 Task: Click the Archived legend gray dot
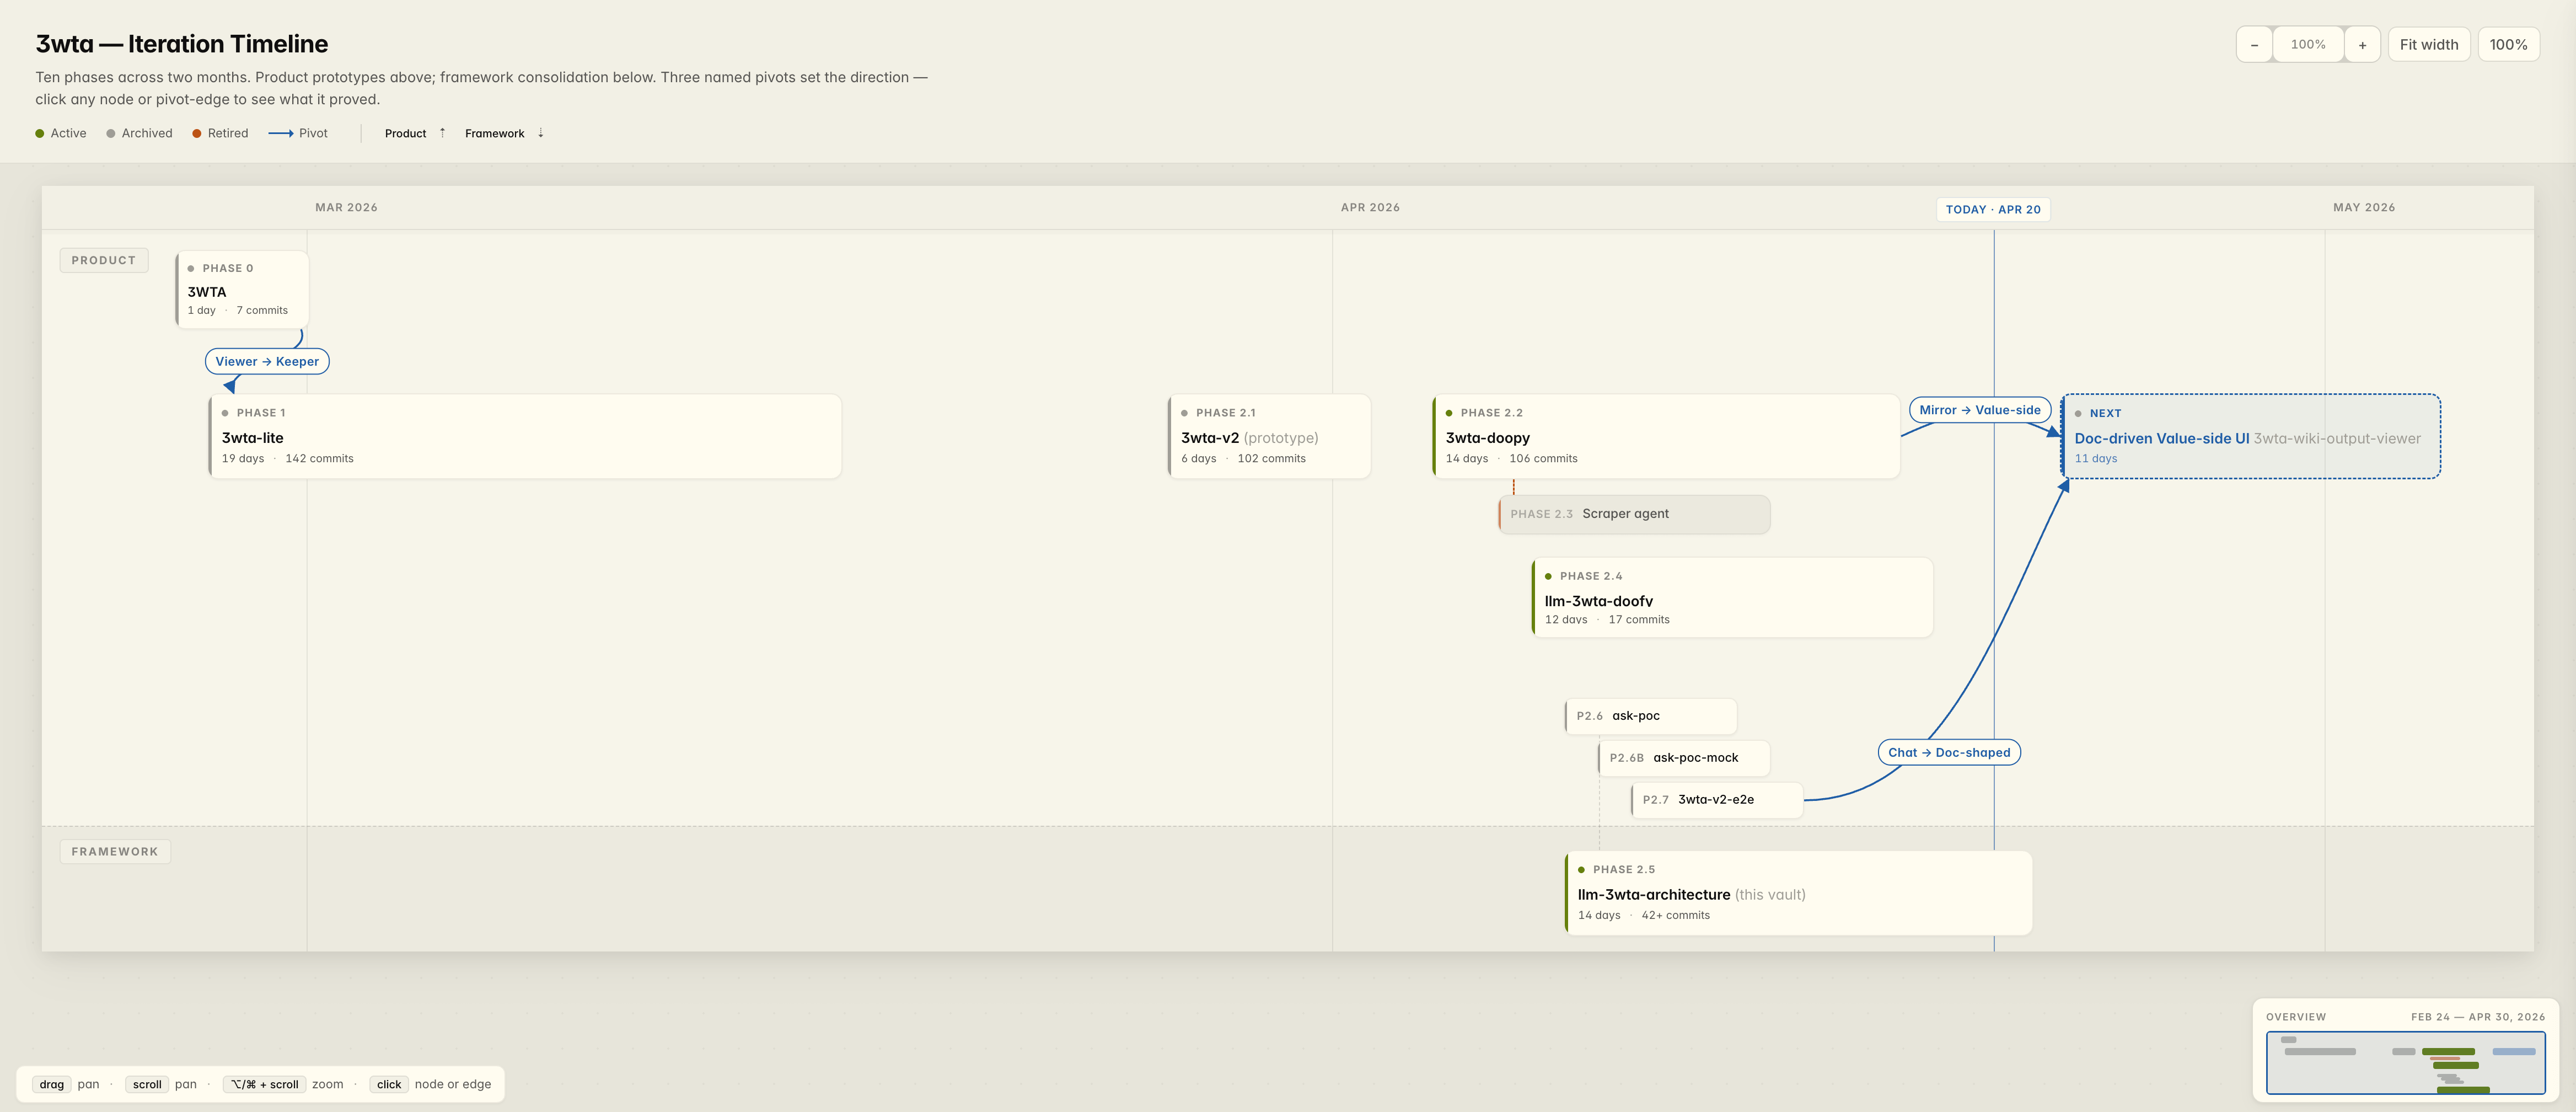point(111,133)
